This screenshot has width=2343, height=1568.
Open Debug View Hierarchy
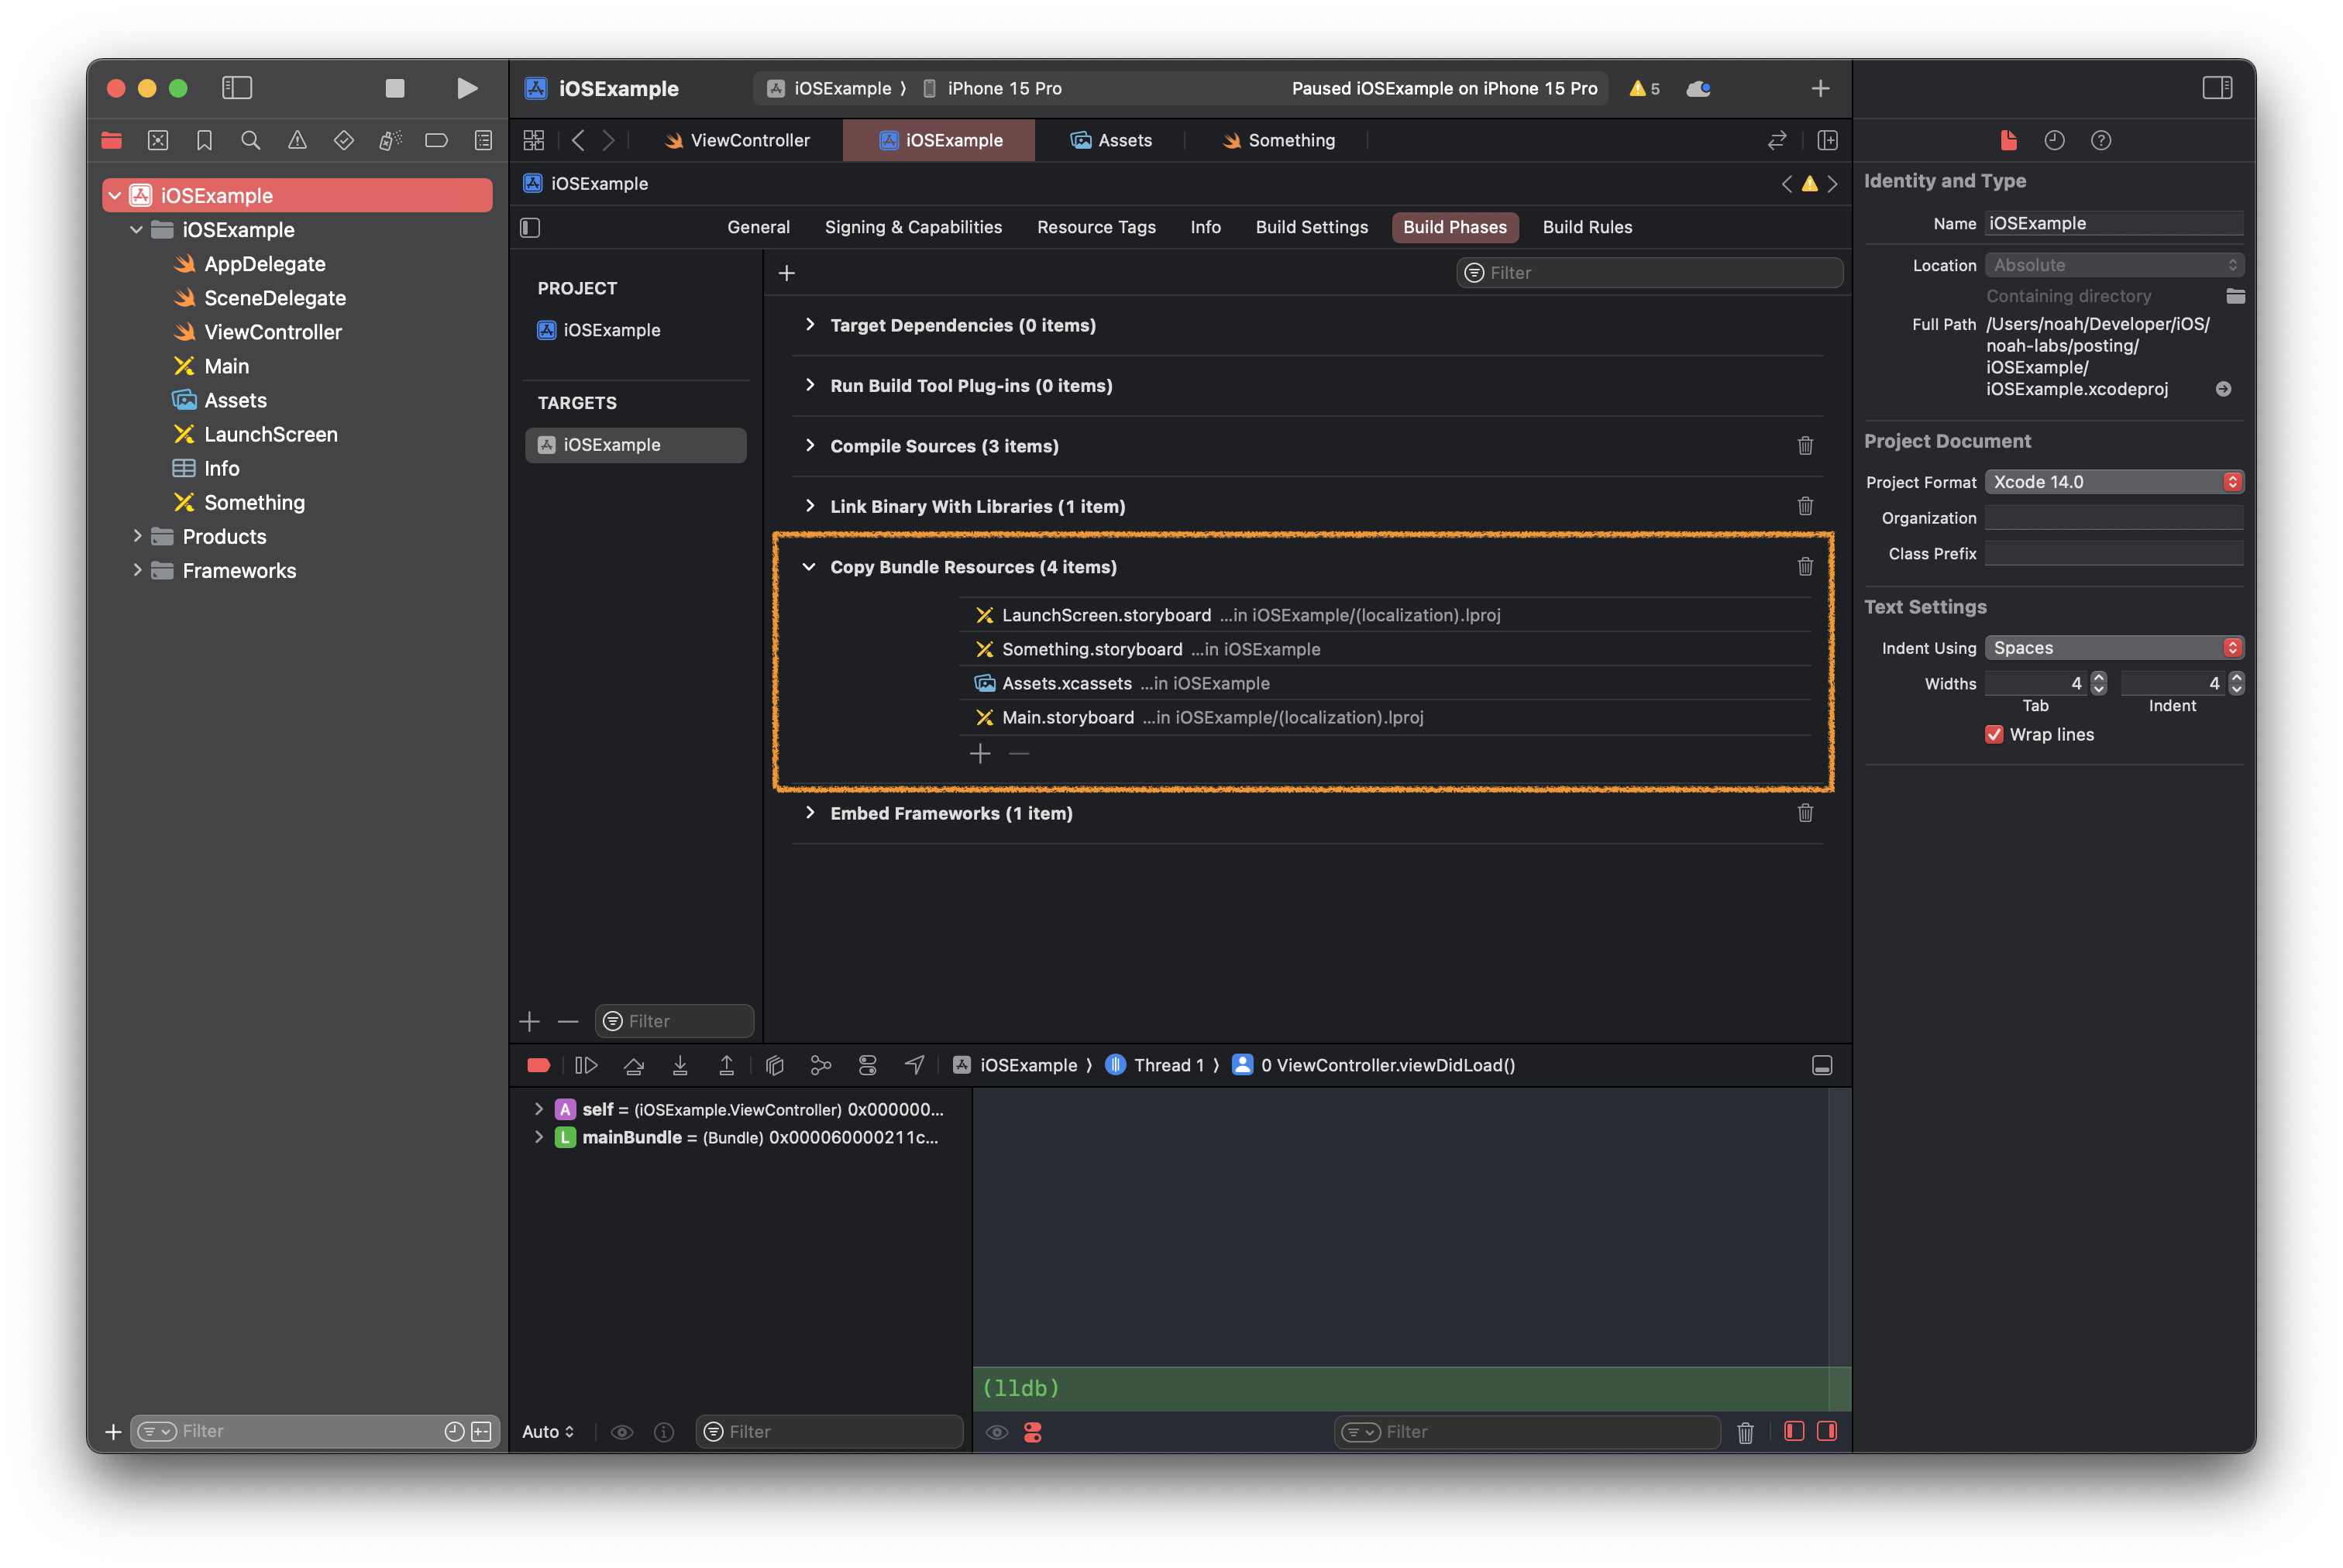pyautogui.click(x=774, y=1065)
